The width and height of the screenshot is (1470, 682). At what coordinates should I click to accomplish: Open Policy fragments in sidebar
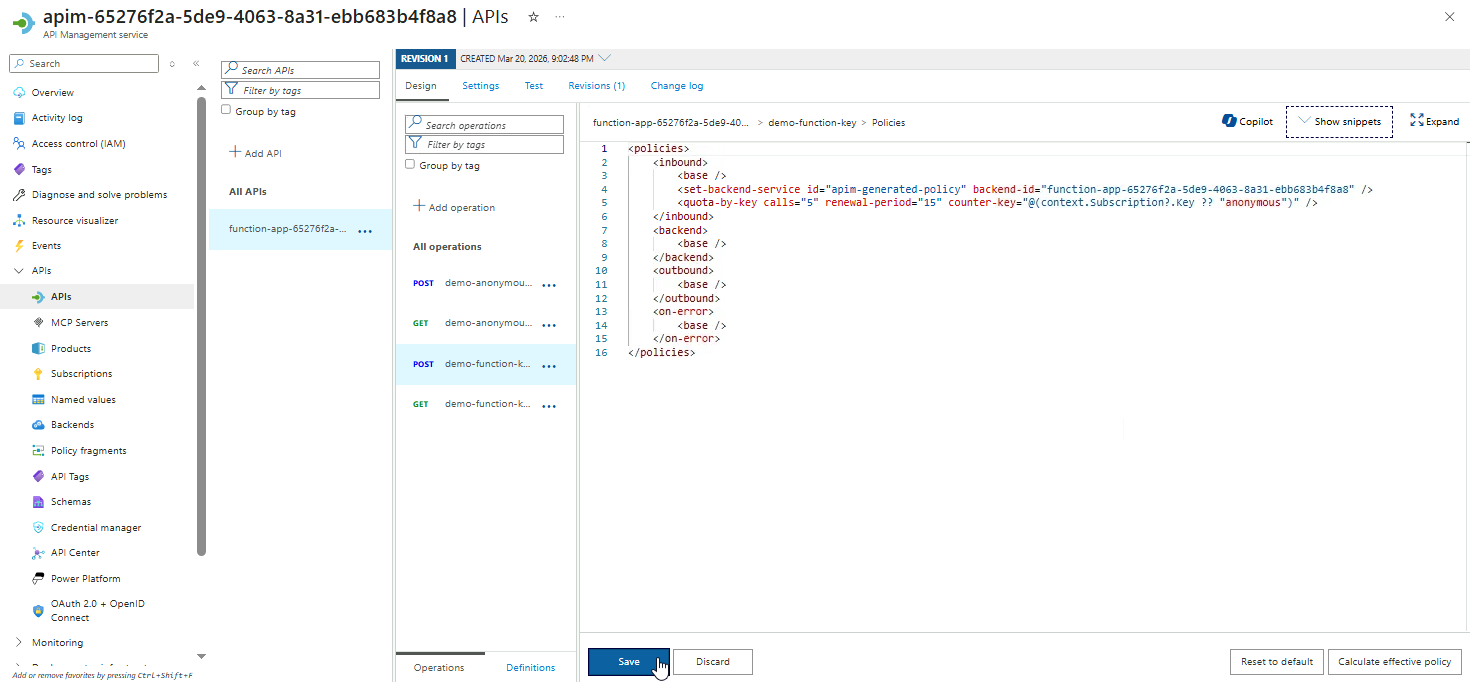click(88, 450)
